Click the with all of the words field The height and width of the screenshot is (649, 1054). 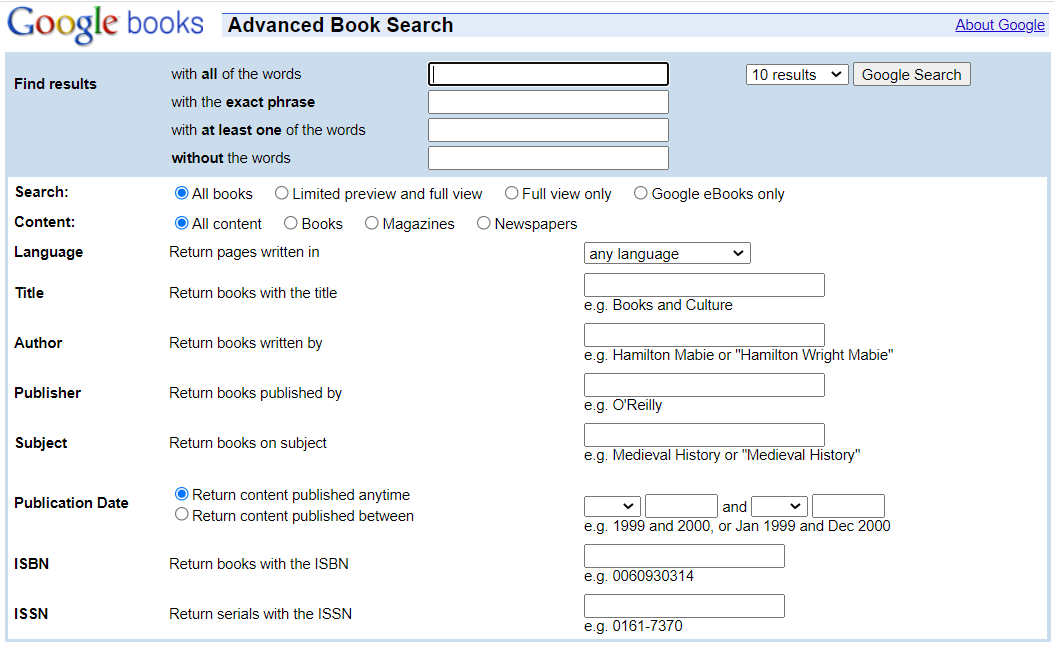[548, 73]
